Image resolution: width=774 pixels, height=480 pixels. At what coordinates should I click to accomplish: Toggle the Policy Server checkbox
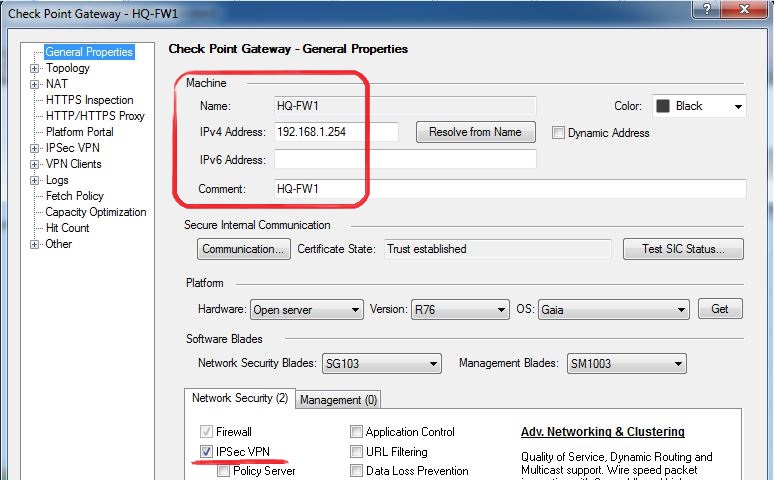pyautogui.click(x=224, y=471)
